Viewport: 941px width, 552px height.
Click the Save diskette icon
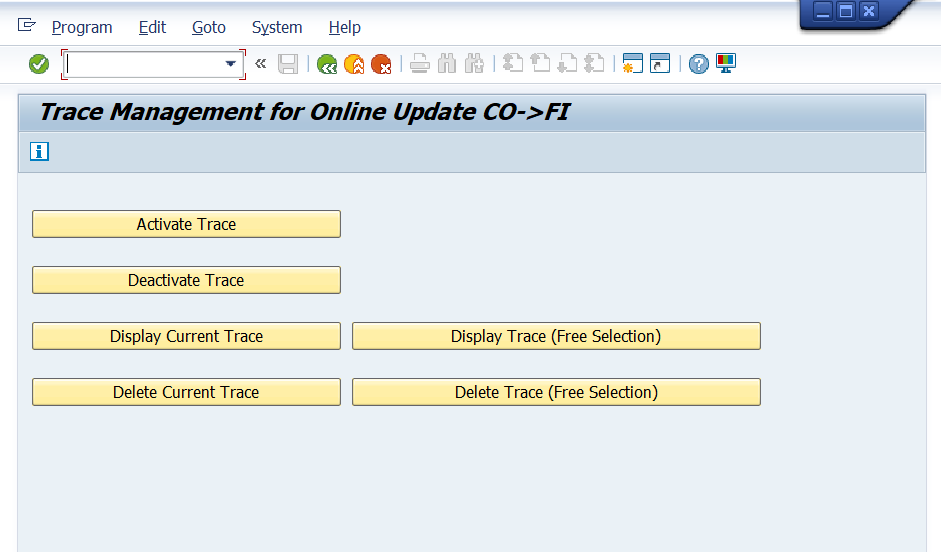pyautogui.click(x=288, y=64)
